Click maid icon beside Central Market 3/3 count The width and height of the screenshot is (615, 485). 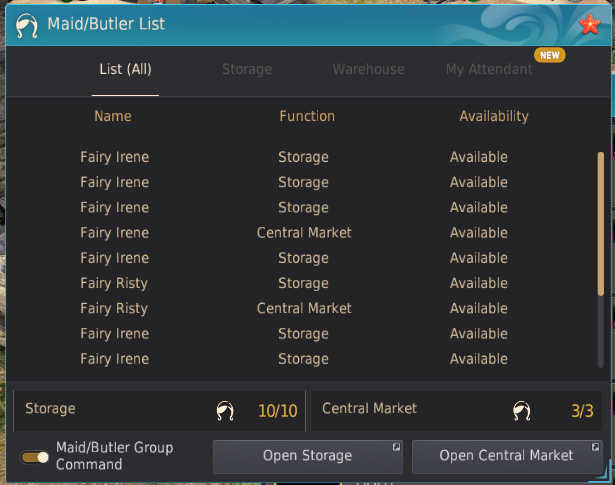click(521, 411)
